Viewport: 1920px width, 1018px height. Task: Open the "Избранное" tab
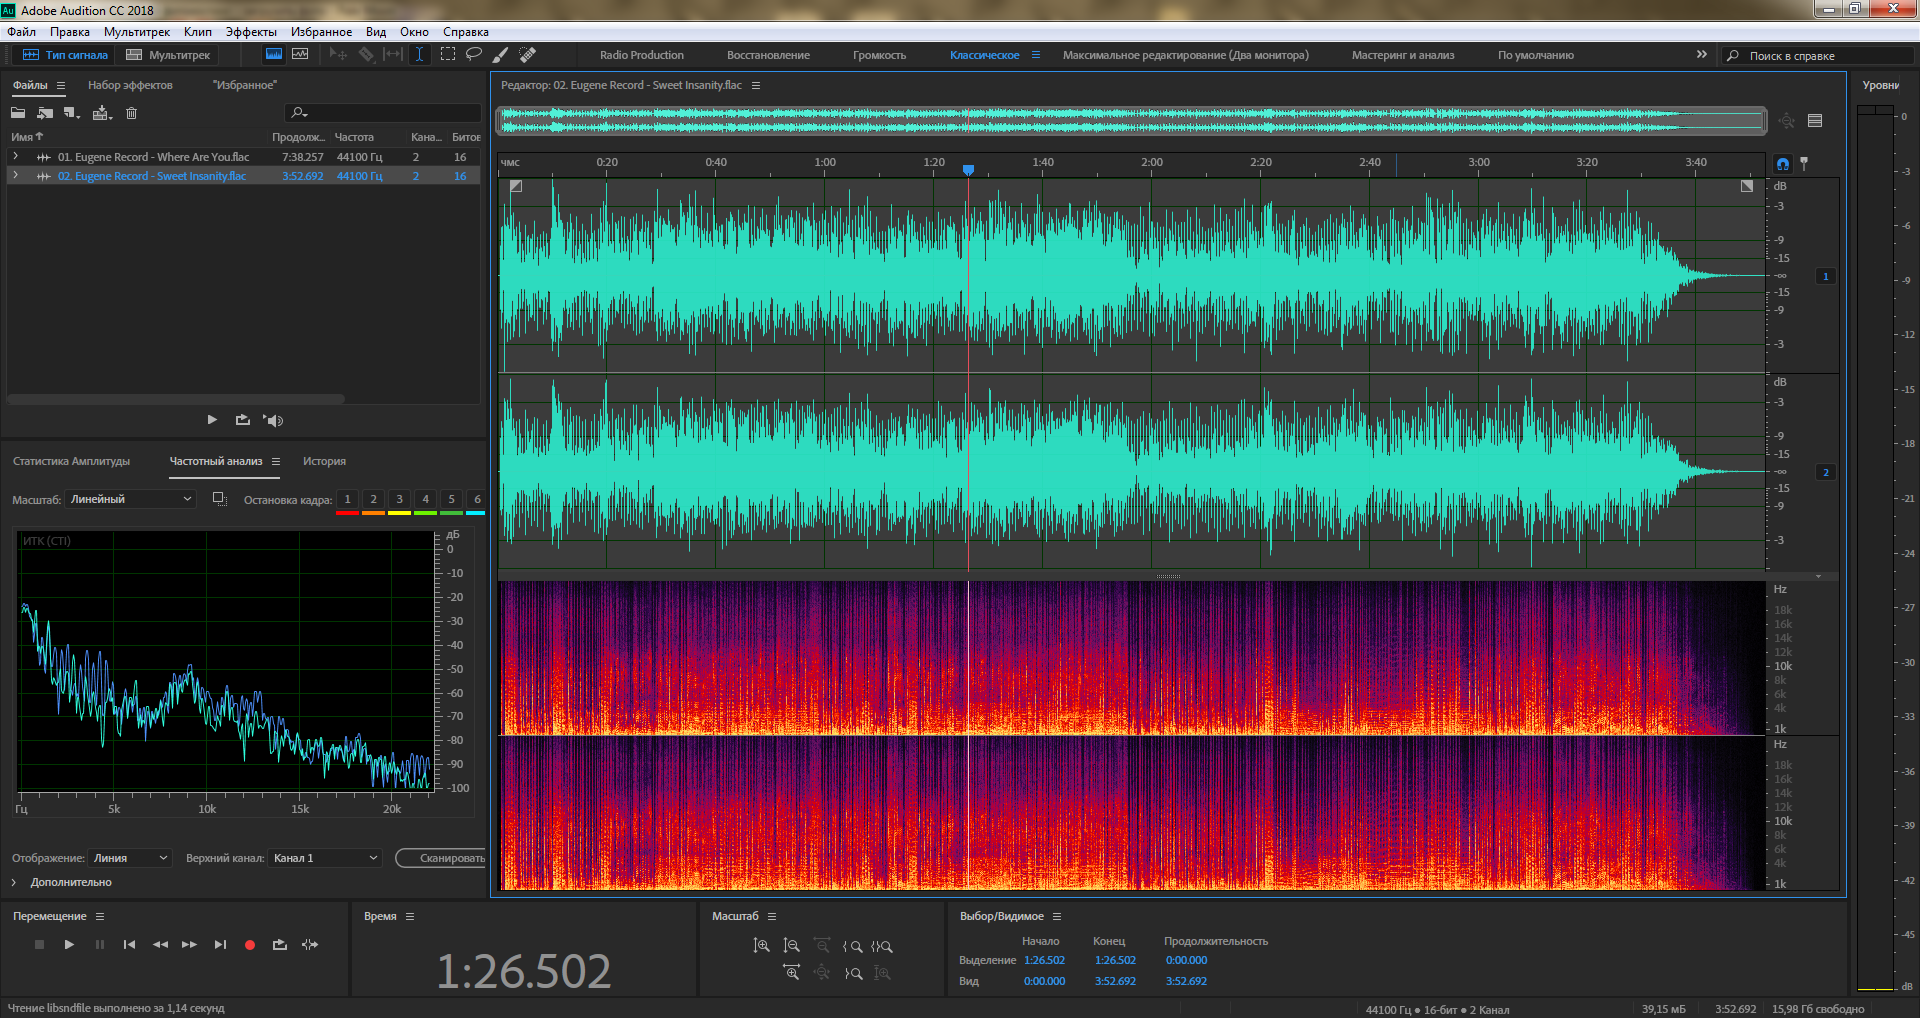244,85
